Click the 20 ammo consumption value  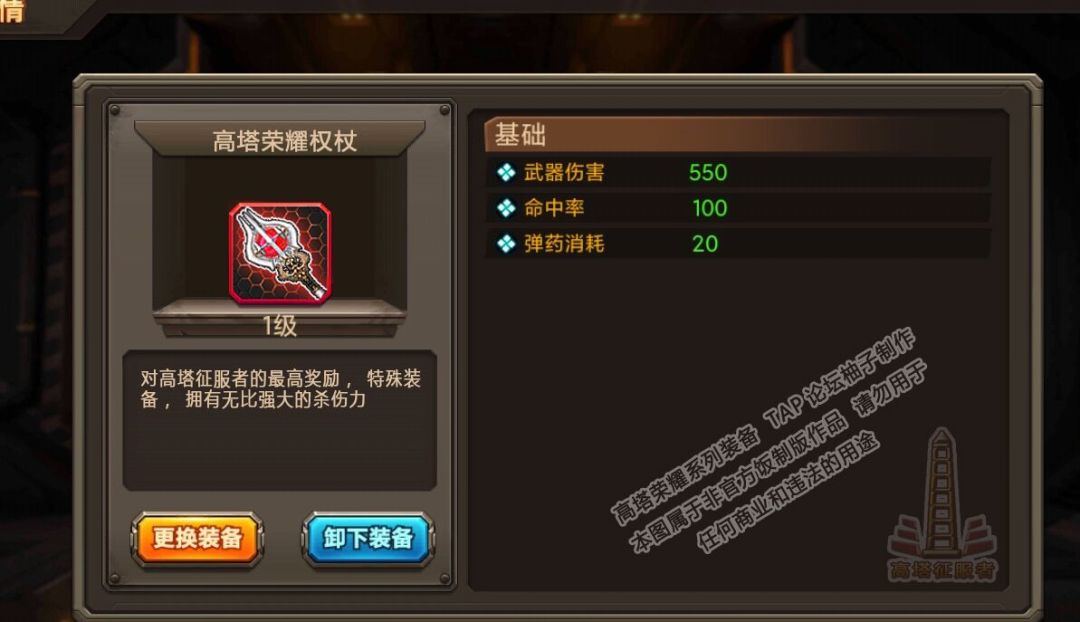pos(705,244)
